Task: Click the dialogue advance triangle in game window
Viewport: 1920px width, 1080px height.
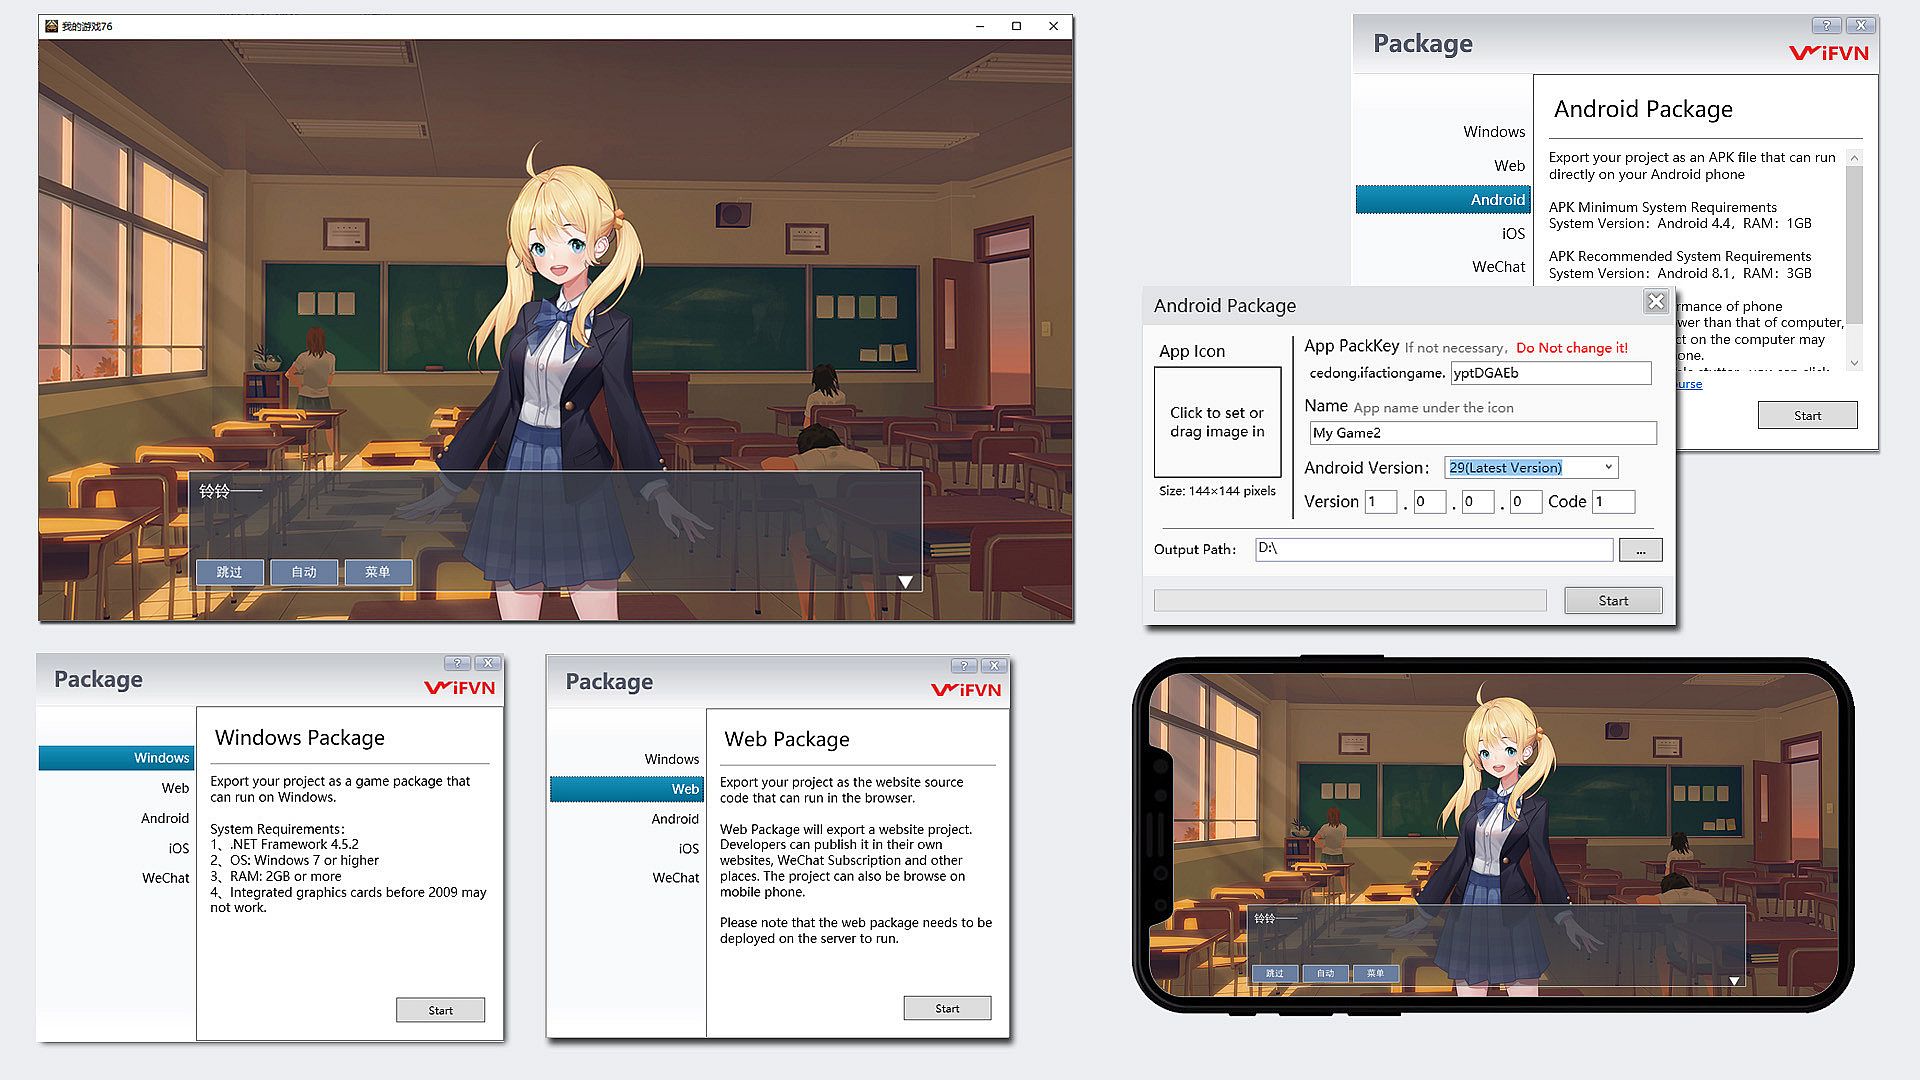Action: pyautogui.click(x=905, y=582)
